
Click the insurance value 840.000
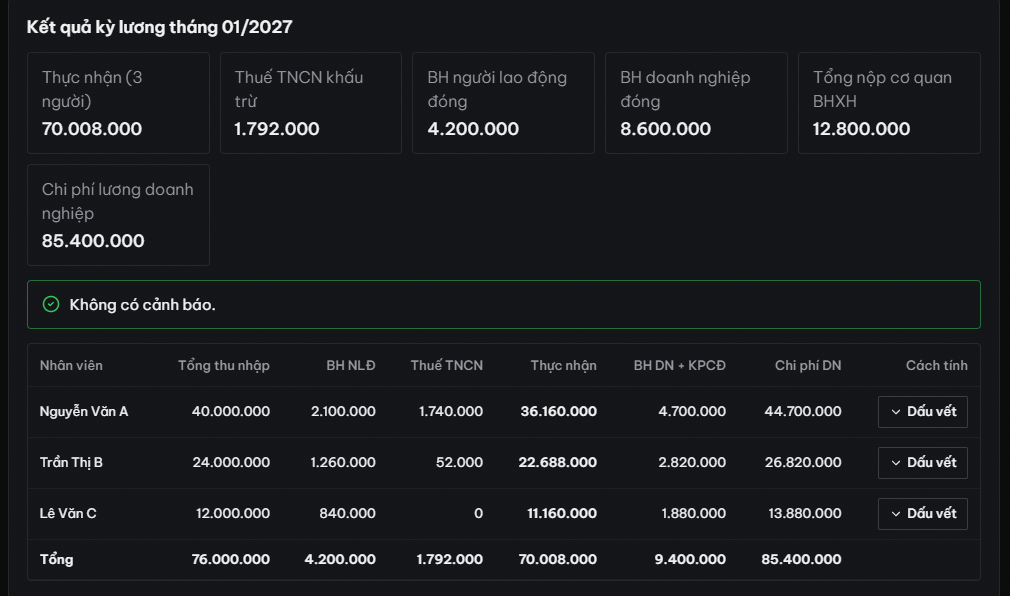pos(347,513)
